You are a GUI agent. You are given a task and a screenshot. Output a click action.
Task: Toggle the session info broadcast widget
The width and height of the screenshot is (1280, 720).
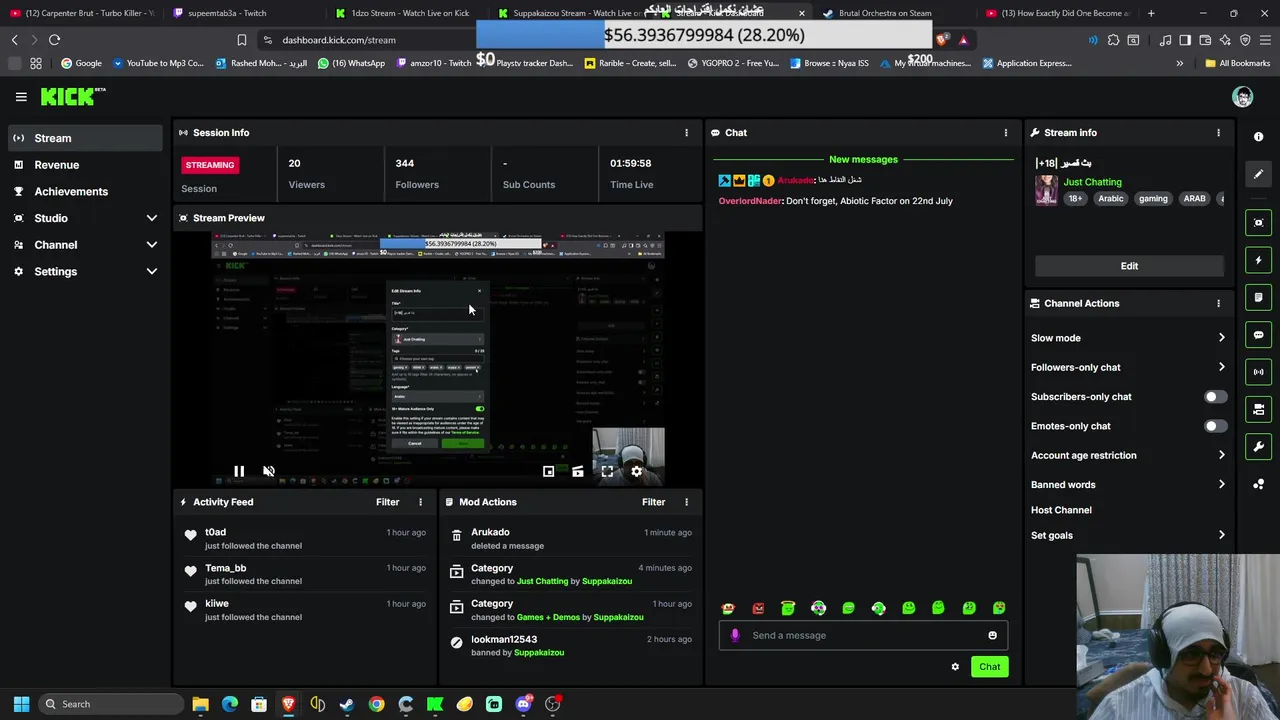click(1258, 372)
